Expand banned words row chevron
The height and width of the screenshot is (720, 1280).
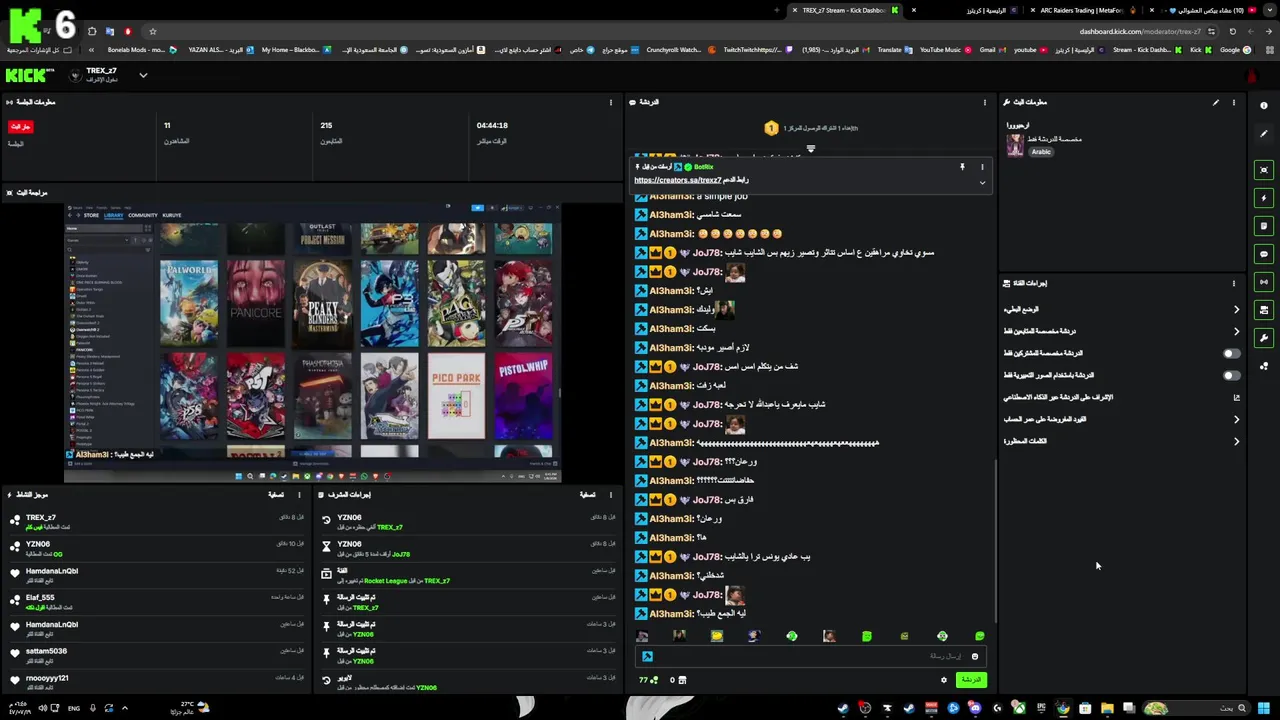[x=1237, y=441]
